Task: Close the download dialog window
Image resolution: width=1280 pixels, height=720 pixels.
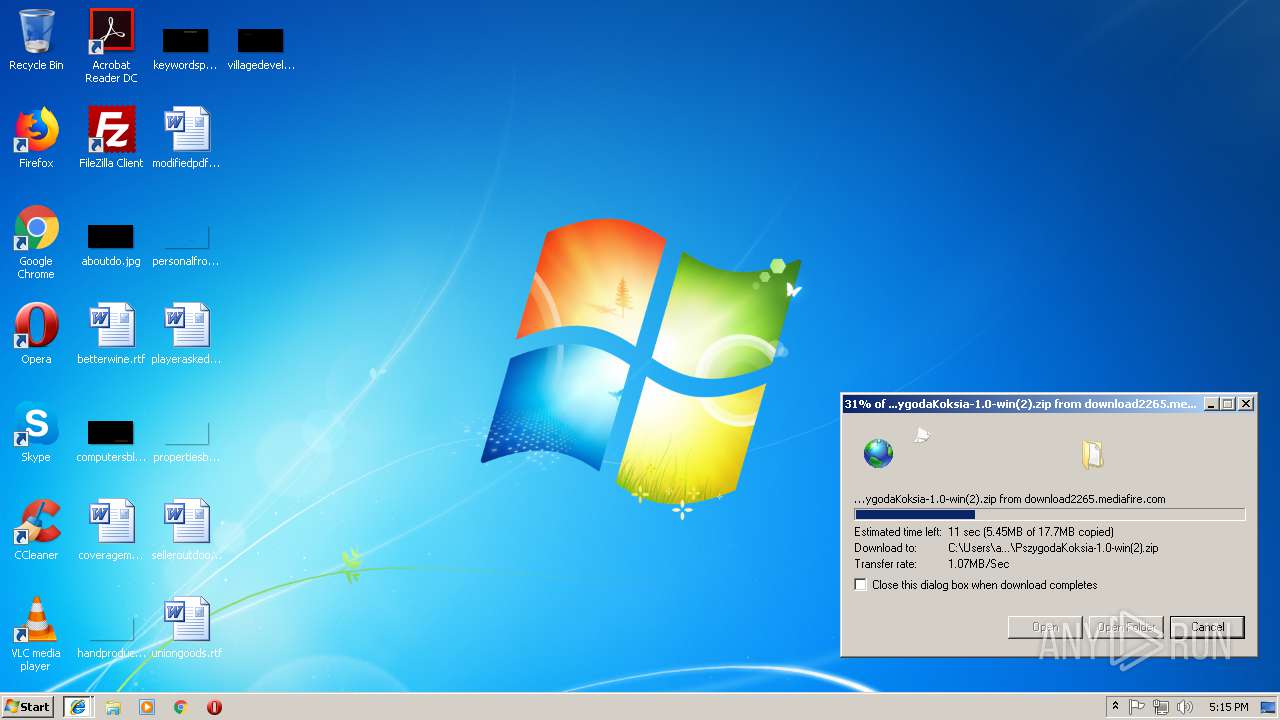Action: tap(1246, 404)
